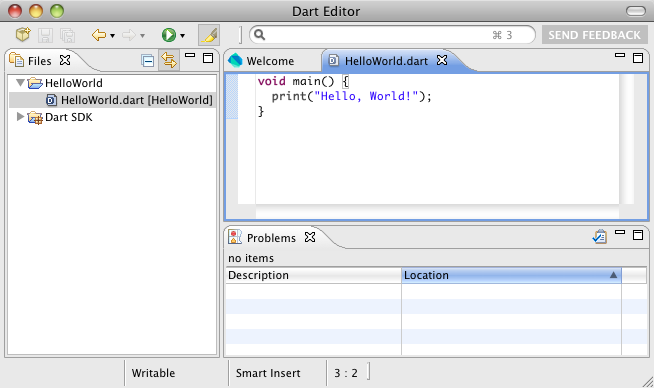Click the "Hello, World!" string literal

coord(366,96)
